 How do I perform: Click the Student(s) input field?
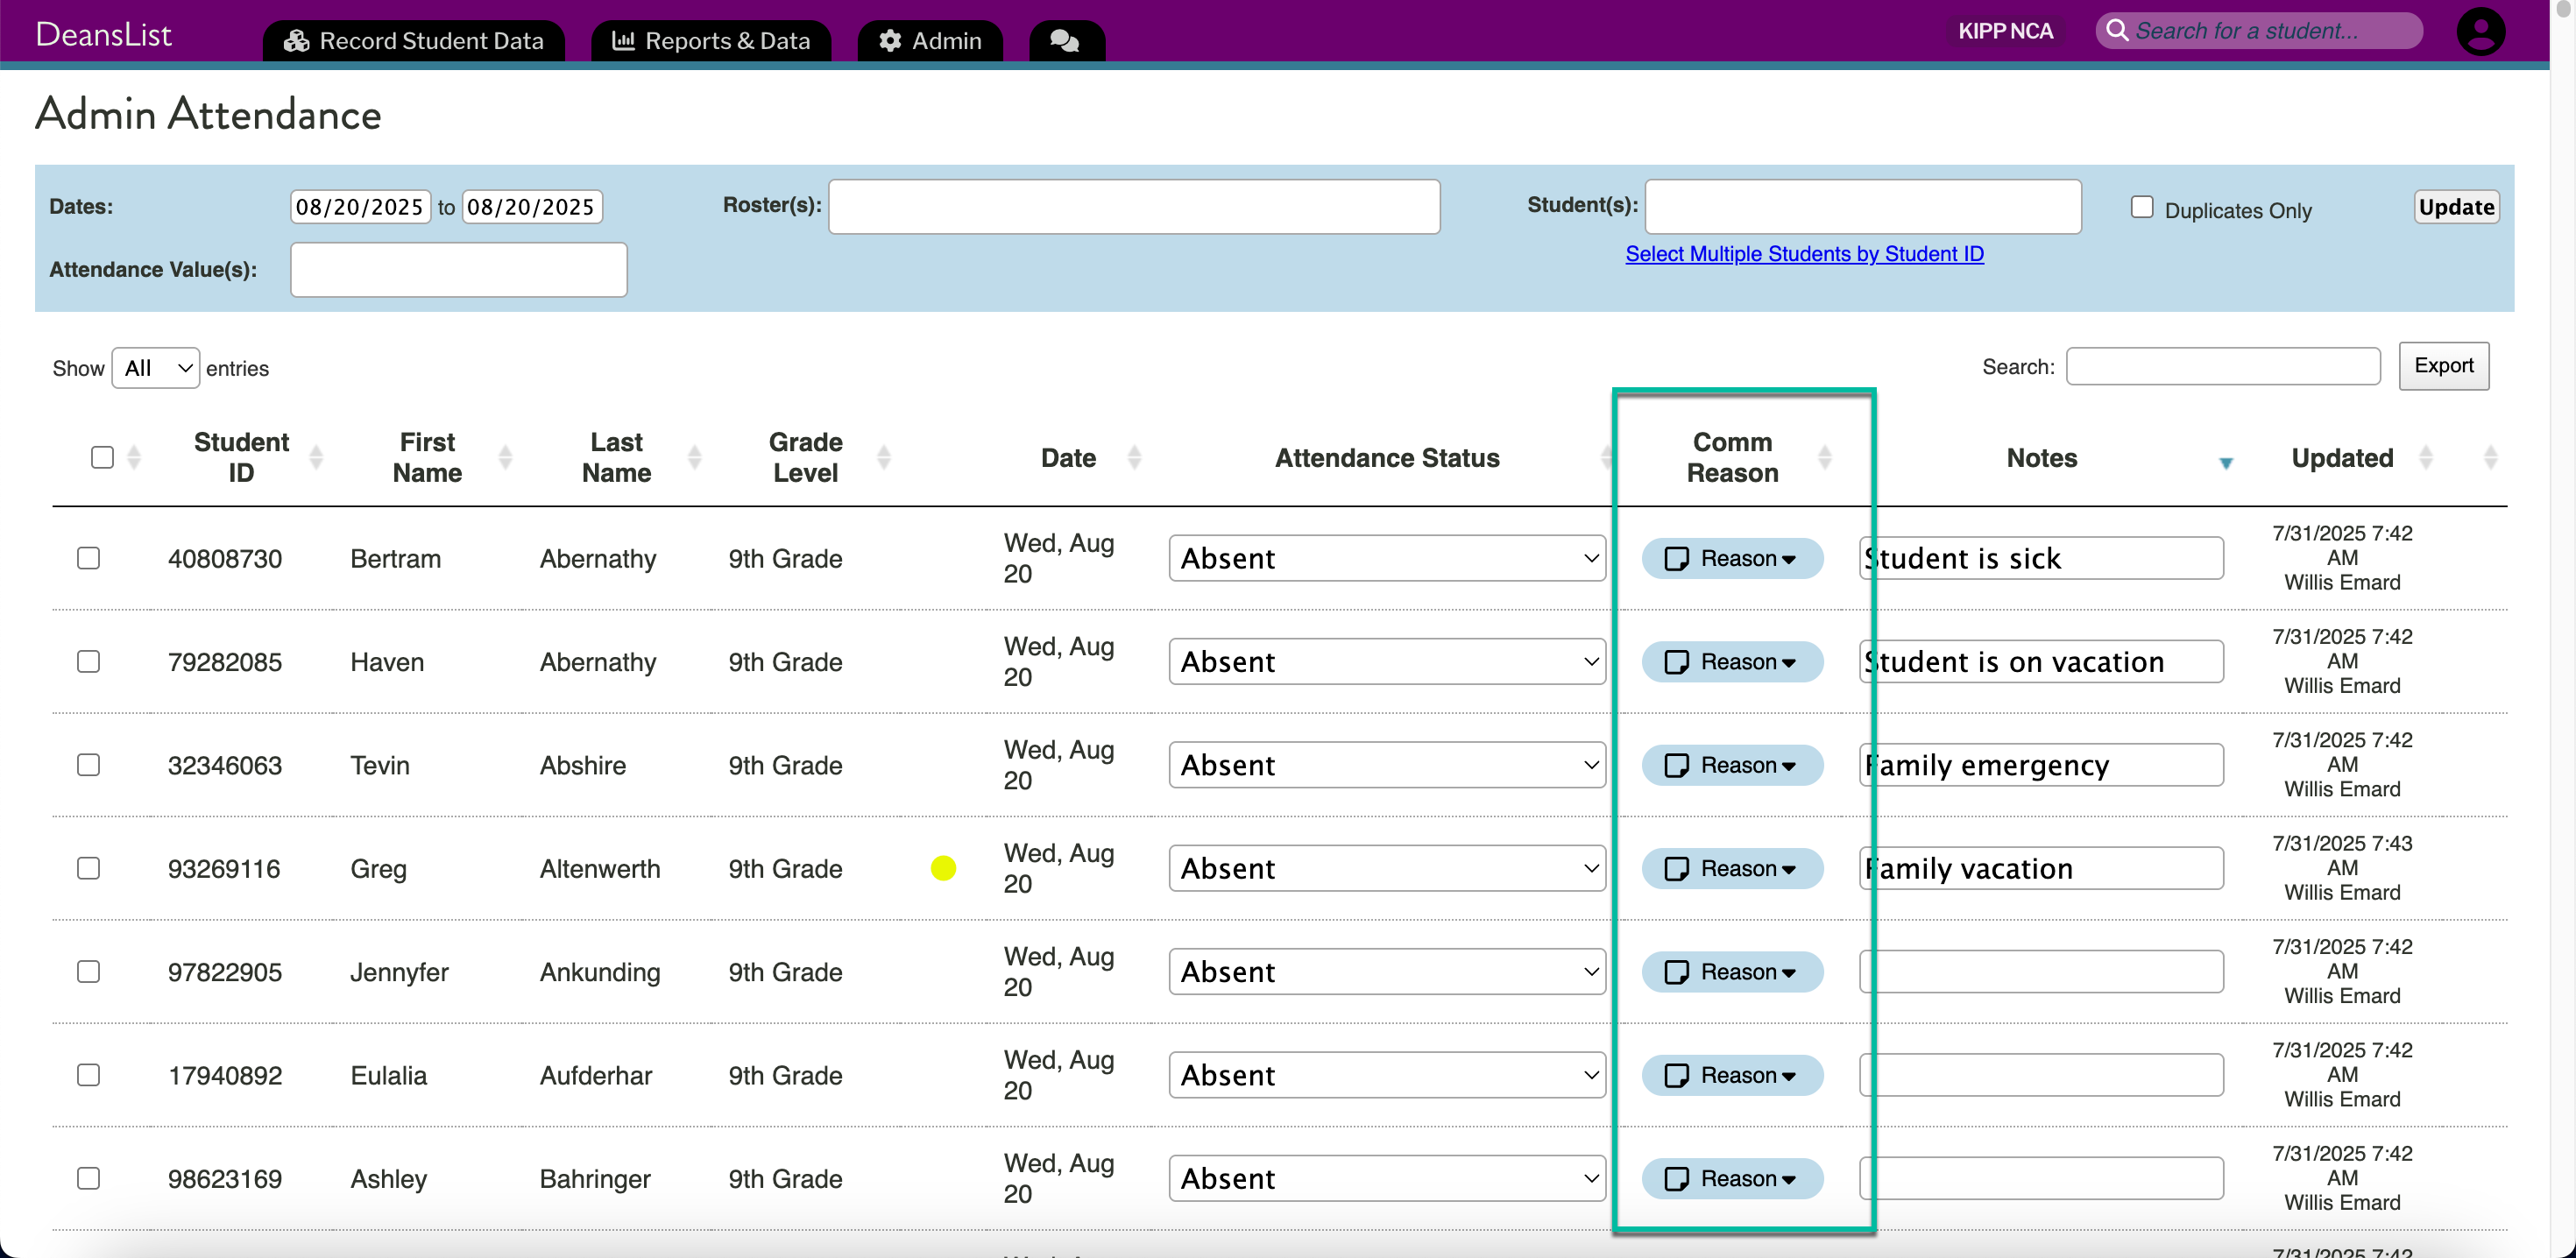pyautogui.click(x=1863, y=207)
